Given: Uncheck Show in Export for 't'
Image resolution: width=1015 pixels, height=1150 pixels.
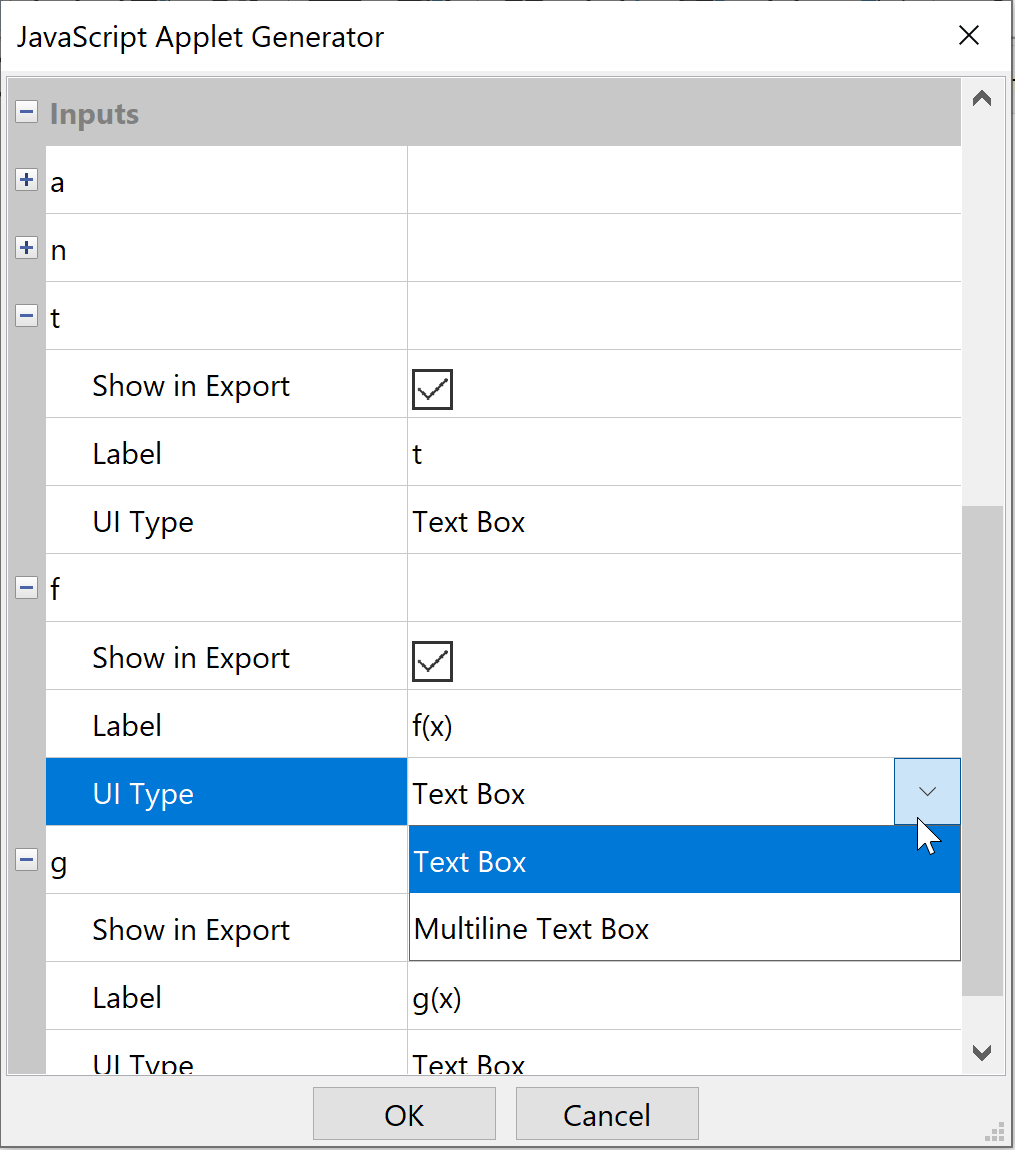Looking at the screenshot, I should pos(431,388).
